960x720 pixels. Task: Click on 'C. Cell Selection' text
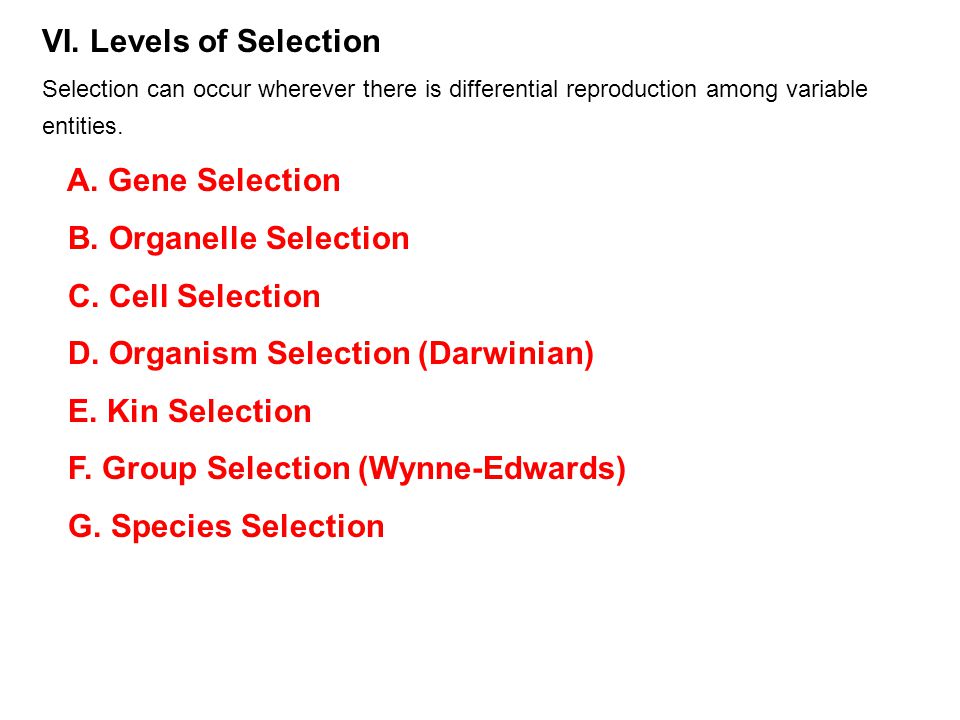(x=194, y=296)
